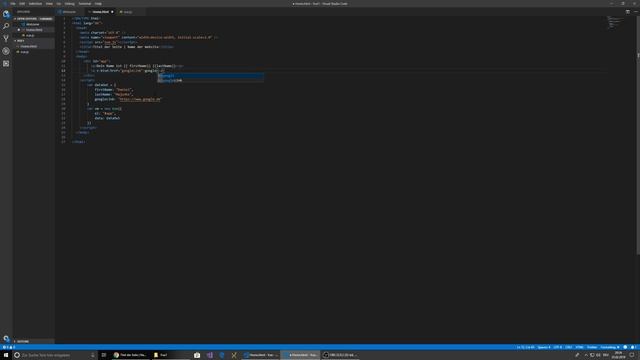Click the split editor icon
The width and height of the screenshot is (640, 360).
627,12
